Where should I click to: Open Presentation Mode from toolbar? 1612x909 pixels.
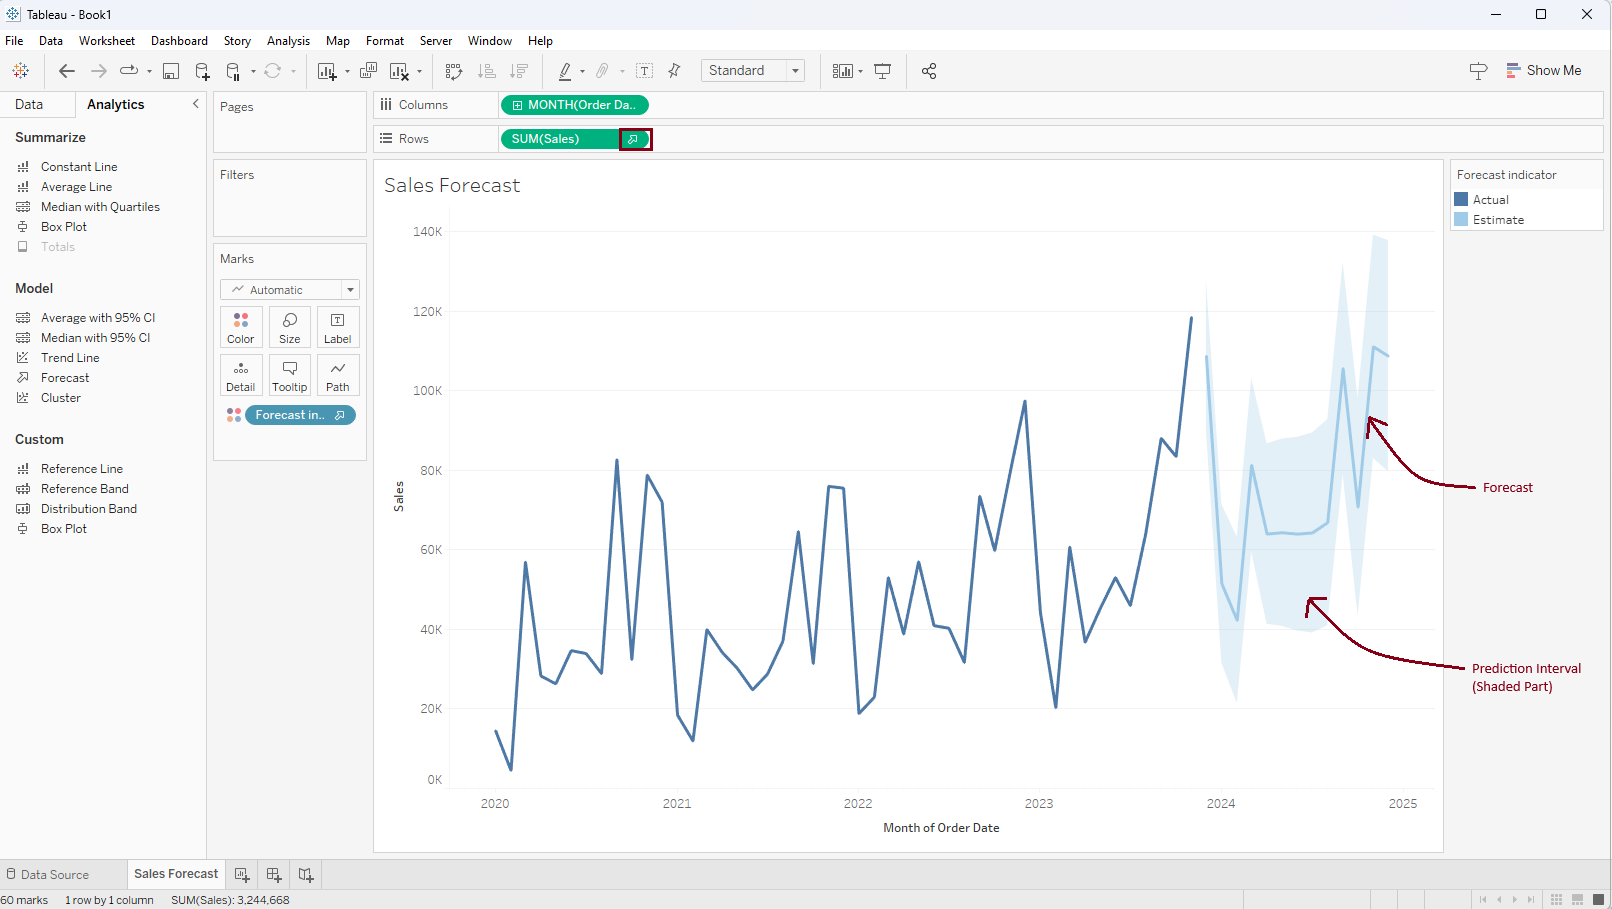click(882, 71)
